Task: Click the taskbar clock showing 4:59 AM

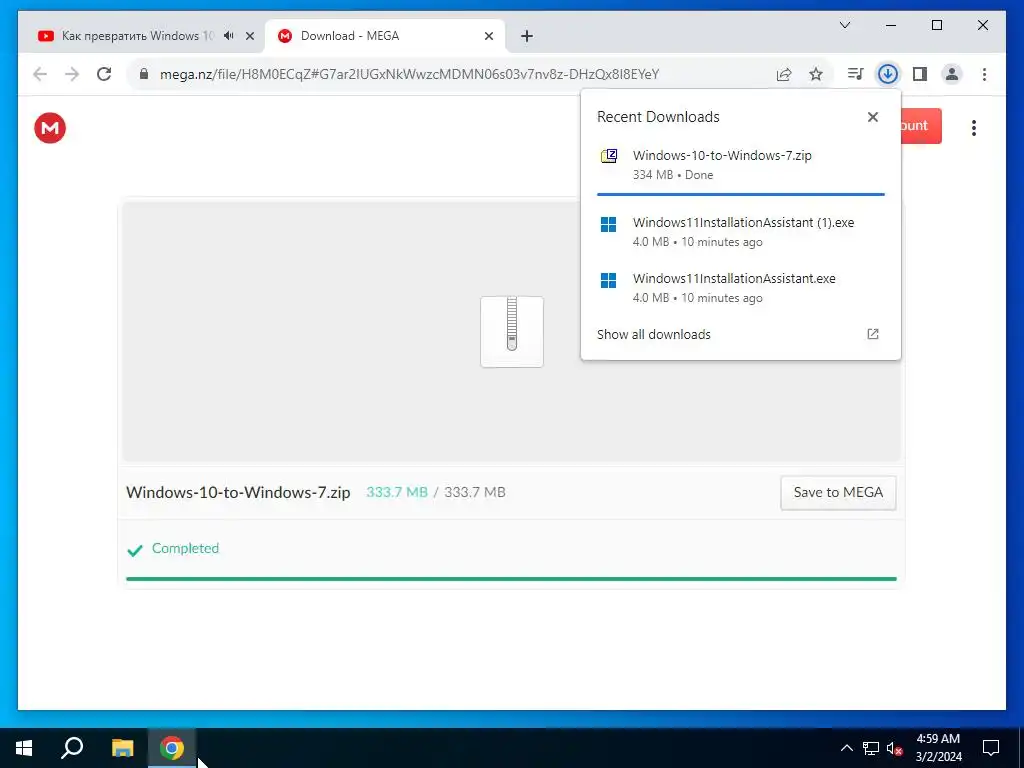Action: pyautogui.click(x=938, y=748)
